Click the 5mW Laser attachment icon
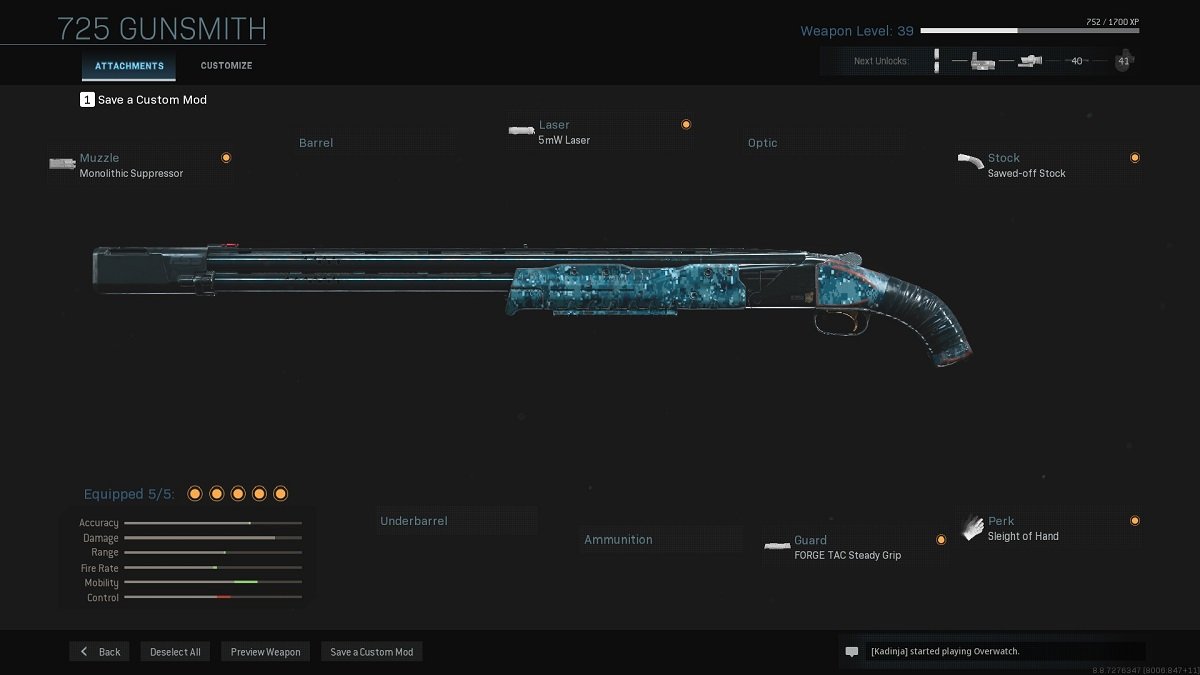Screen dimensions: 1200x675 (x=521, y=130)
